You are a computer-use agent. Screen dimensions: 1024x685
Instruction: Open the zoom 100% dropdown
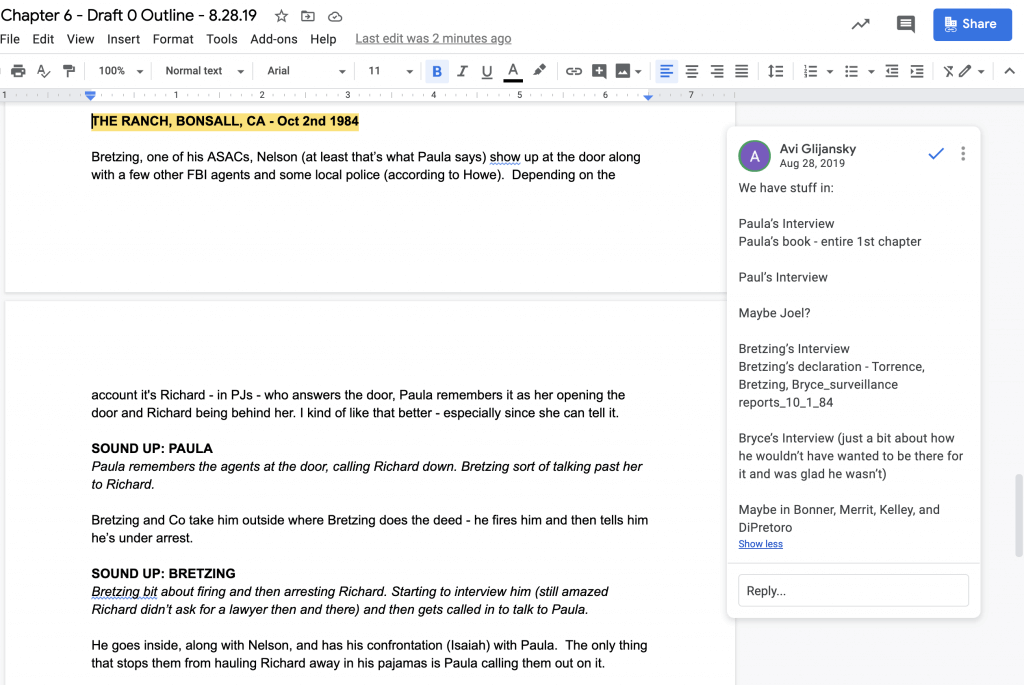121,71
